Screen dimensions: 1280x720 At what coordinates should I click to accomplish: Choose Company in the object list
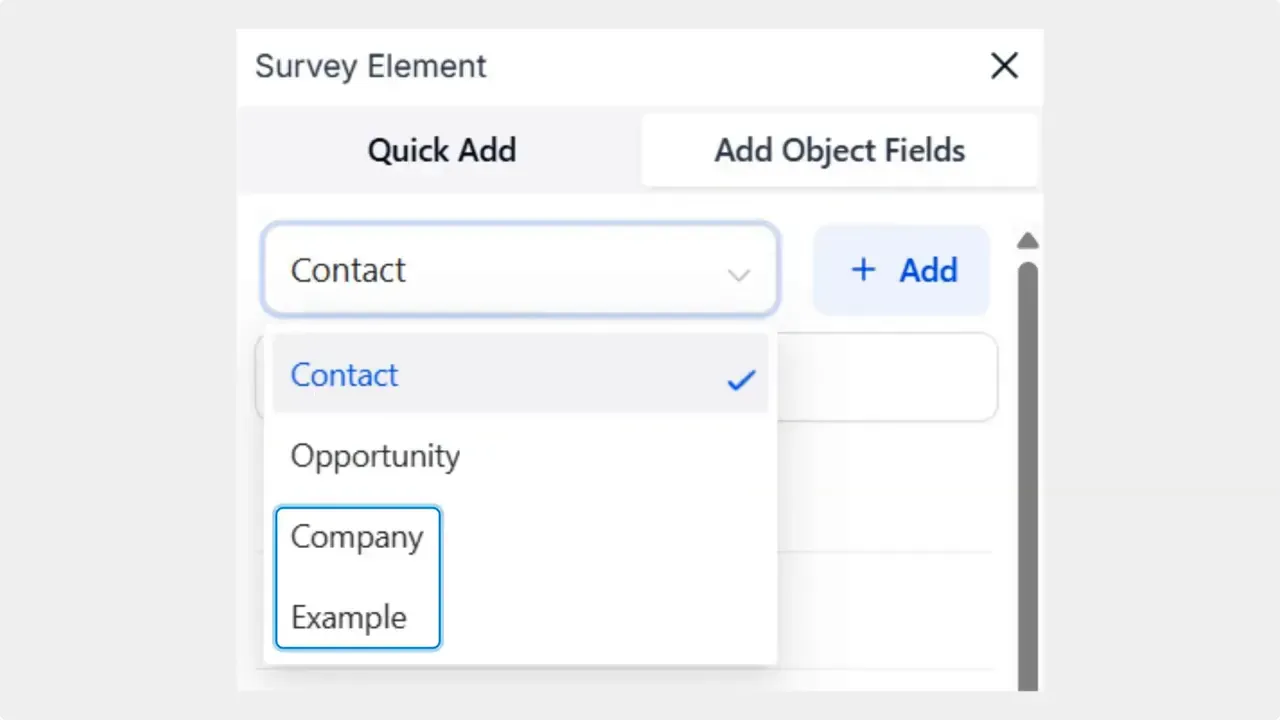tap(357, 537)
